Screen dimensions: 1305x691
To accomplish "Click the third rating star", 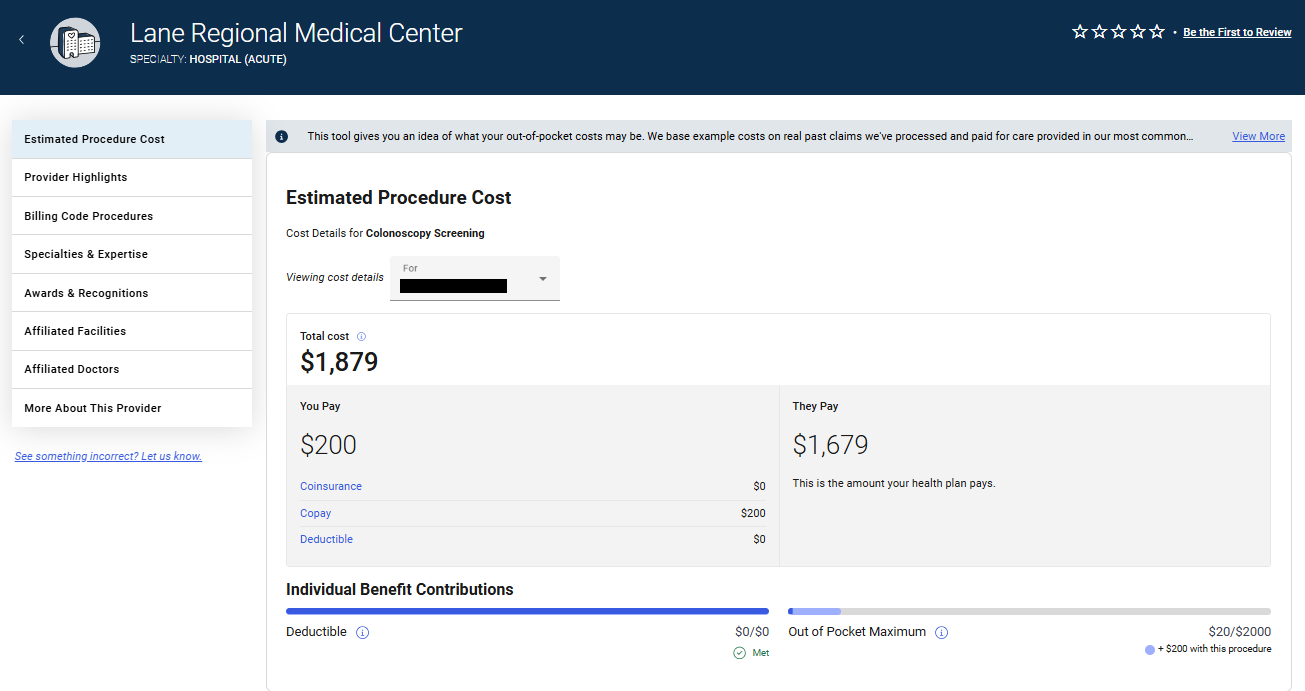I will [x=1118, y=32].
